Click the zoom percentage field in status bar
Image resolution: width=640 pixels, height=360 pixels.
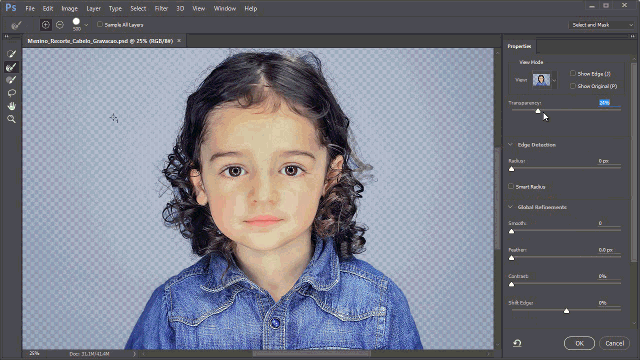click(x=34, y=353)
